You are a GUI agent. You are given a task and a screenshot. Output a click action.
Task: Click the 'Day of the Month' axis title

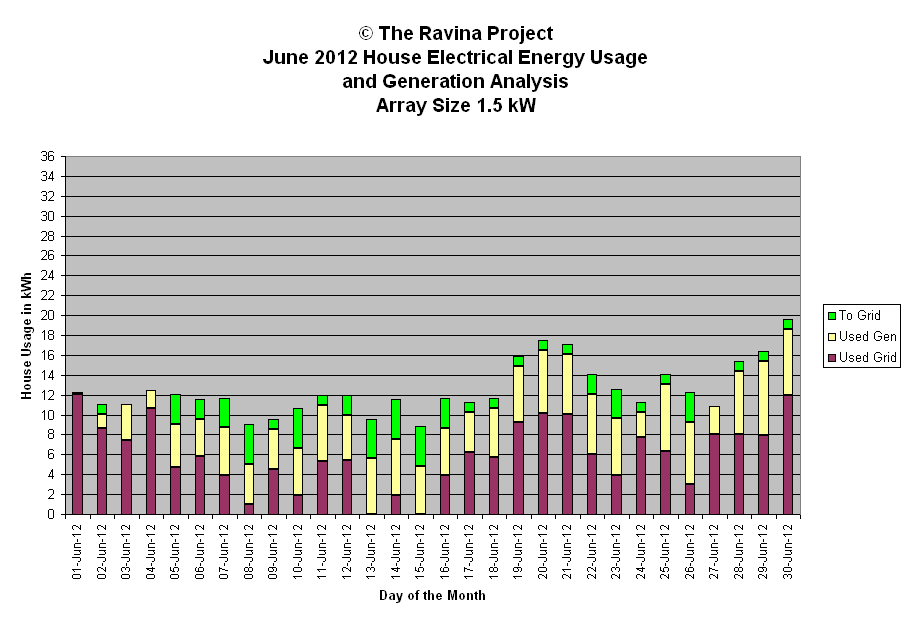[432, 595]
